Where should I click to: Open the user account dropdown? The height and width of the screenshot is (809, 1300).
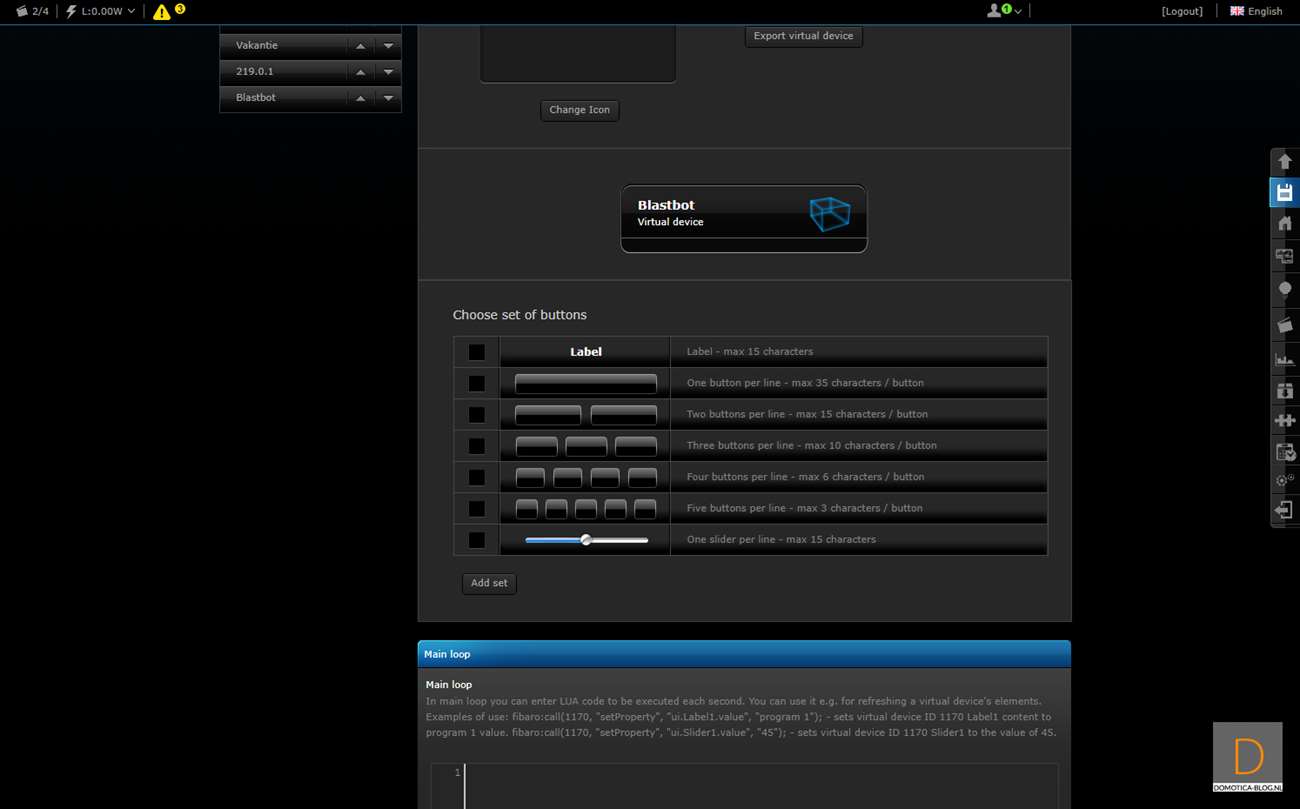[1004, 11]
